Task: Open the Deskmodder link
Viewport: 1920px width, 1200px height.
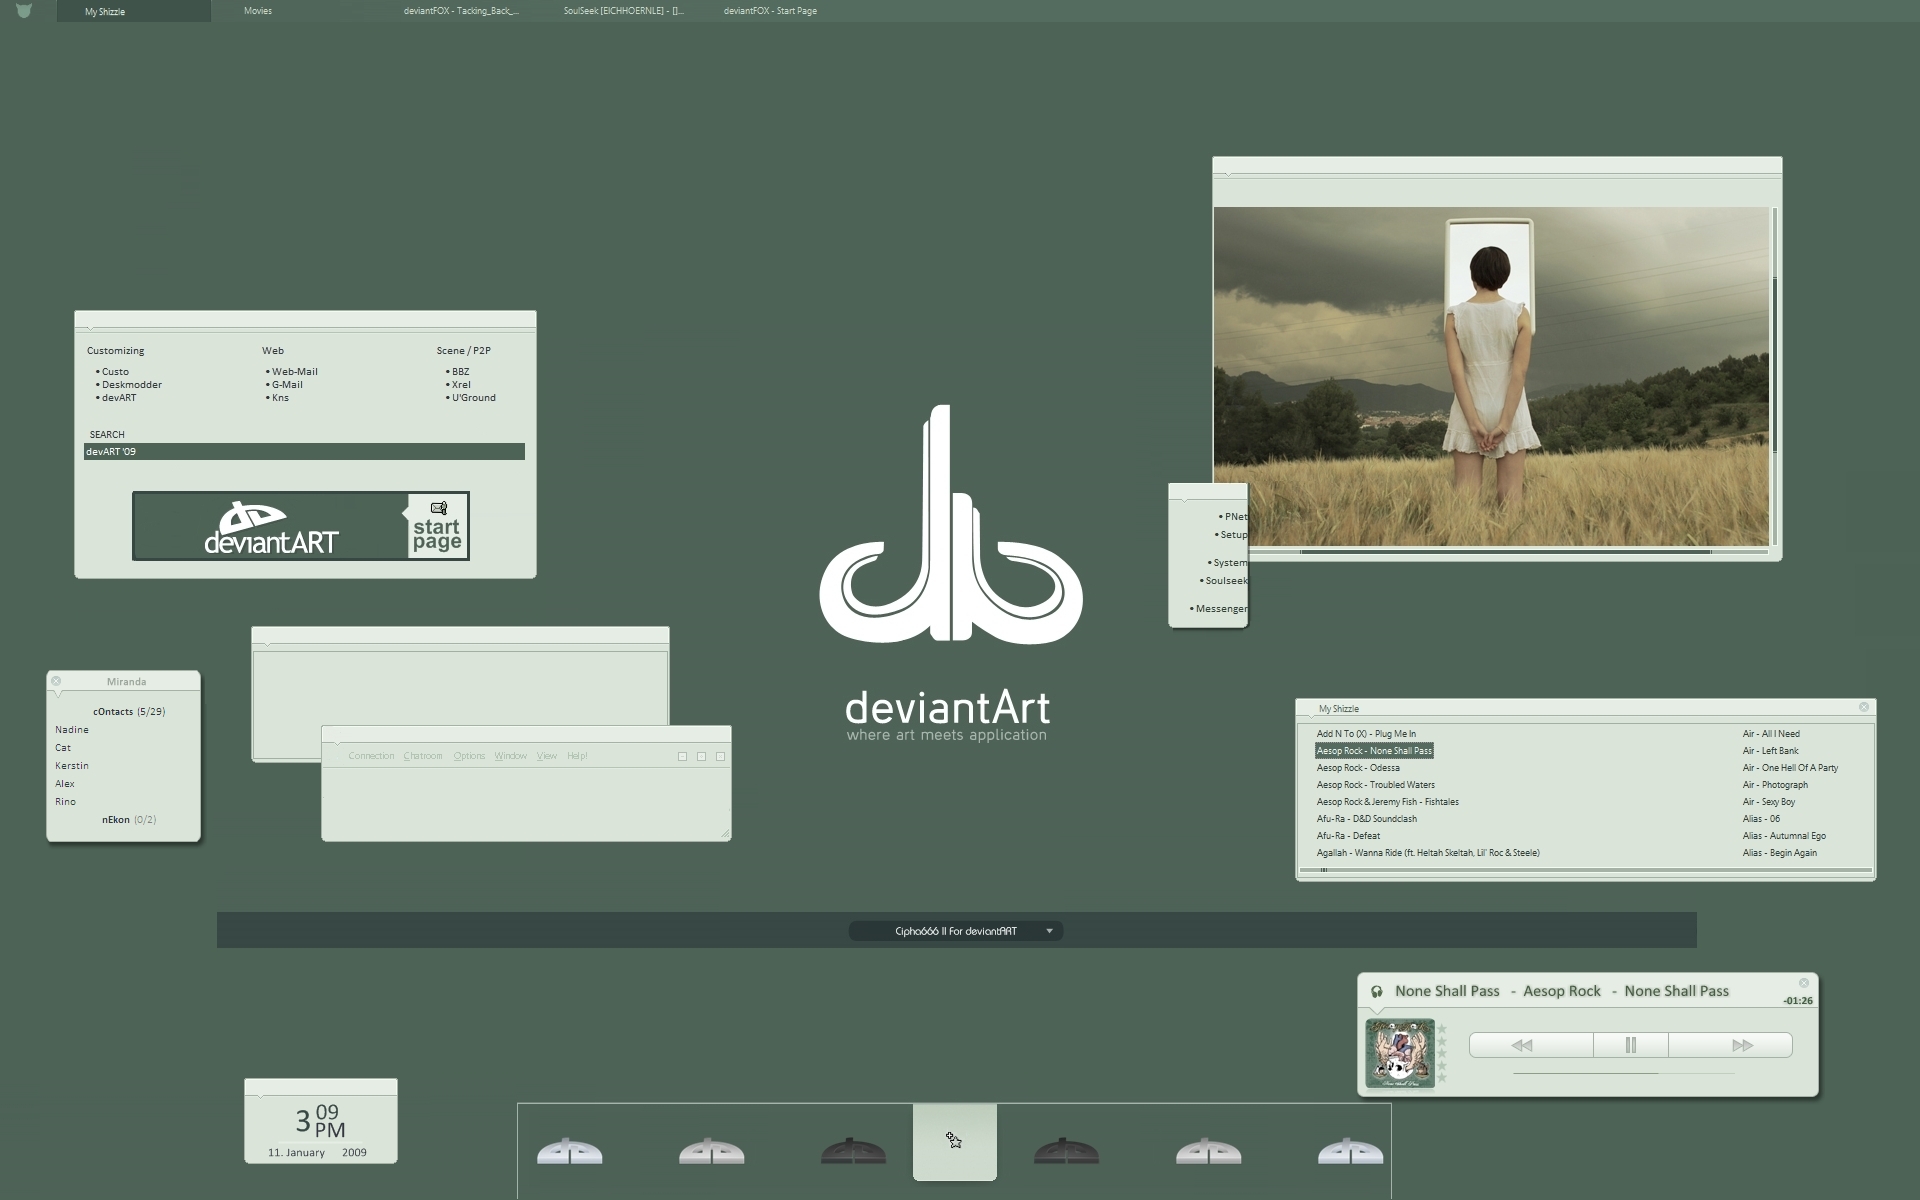Action: pos(131,385)
